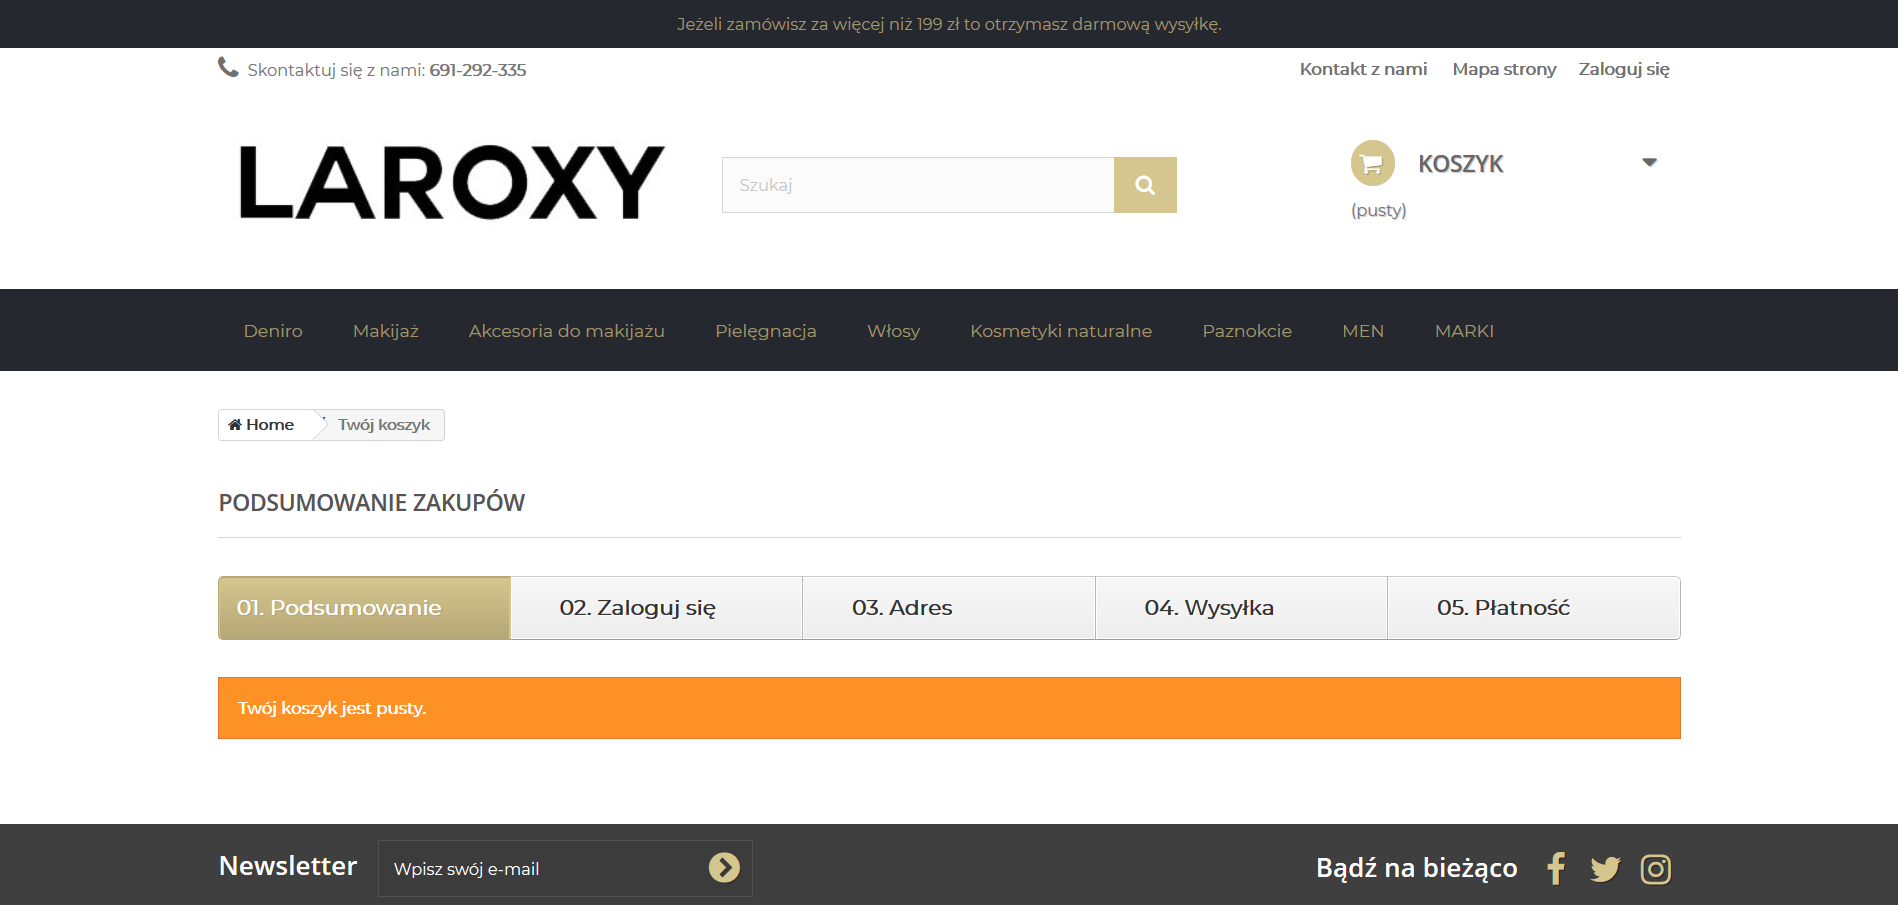Click the free shipping banner text
Viewport: 1898px width, 905px height.
point(949,24)
